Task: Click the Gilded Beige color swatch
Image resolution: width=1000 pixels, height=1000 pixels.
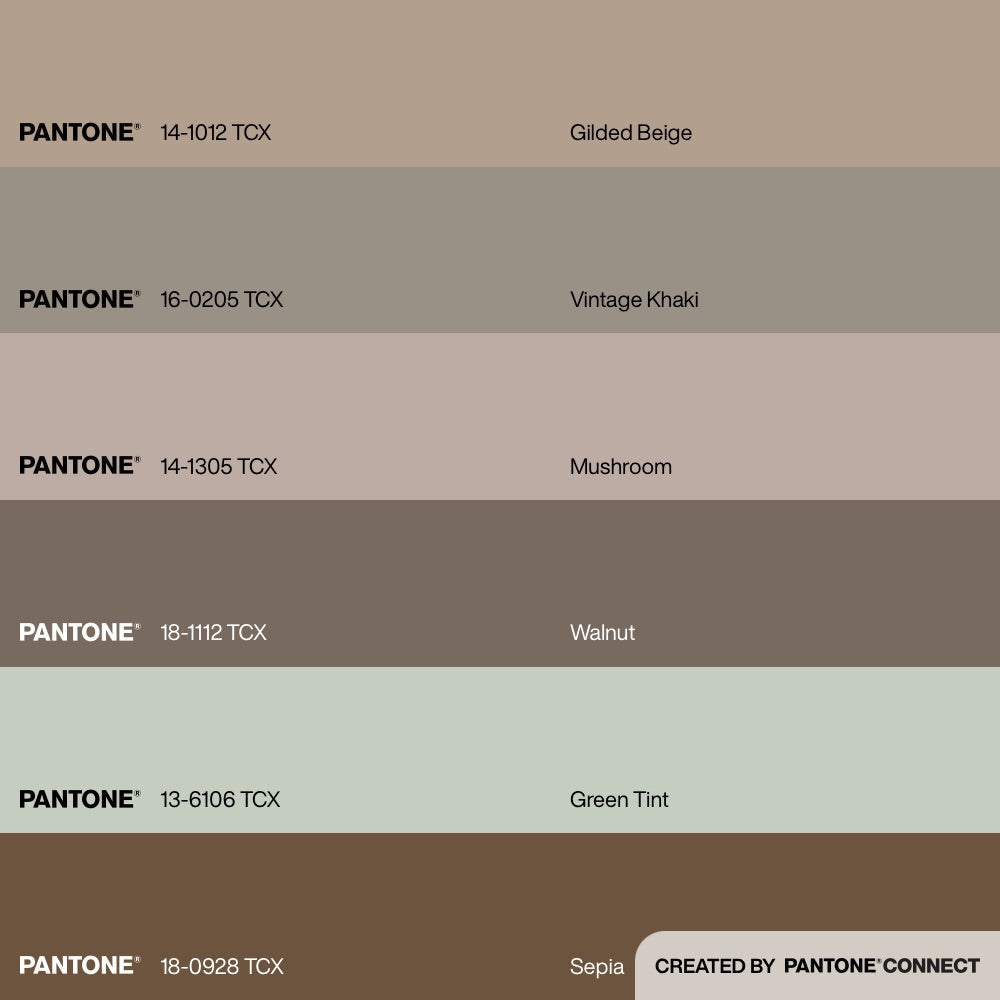Action: coord(500,60)
